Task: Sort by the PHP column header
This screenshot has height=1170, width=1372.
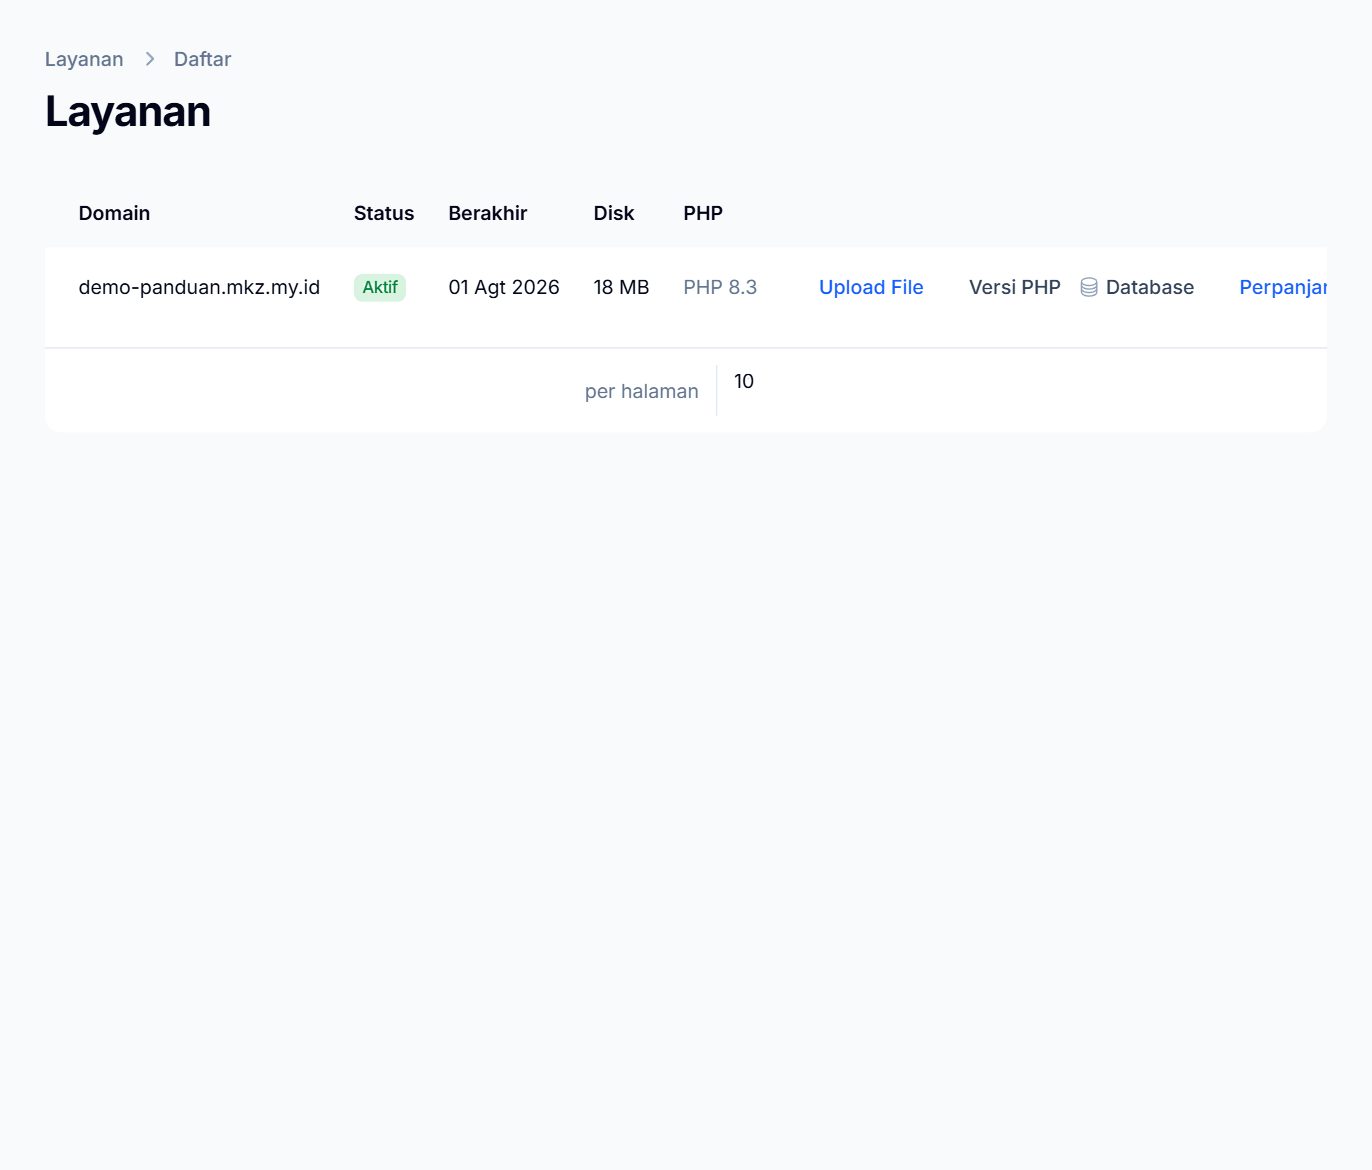Action: [x=703, y=213]
